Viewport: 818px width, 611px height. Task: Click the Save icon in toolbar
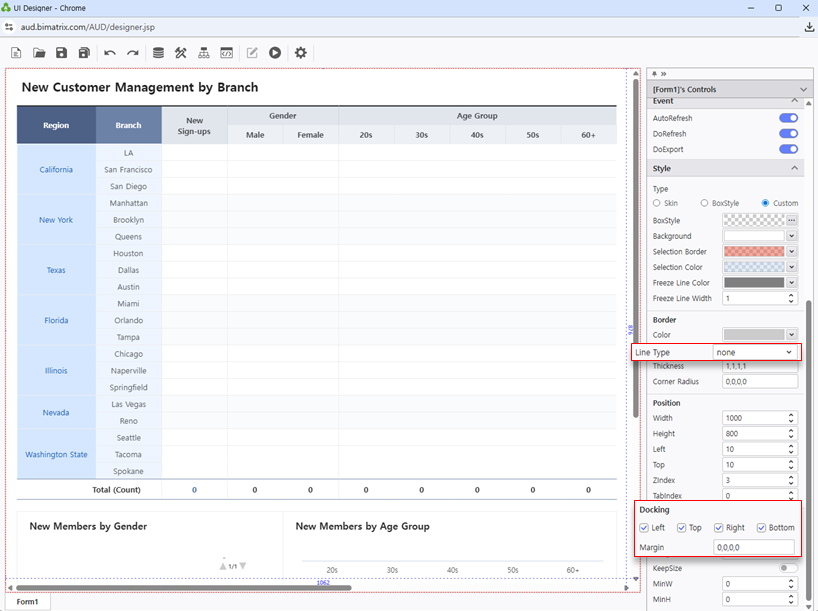[x=61, y=53]
